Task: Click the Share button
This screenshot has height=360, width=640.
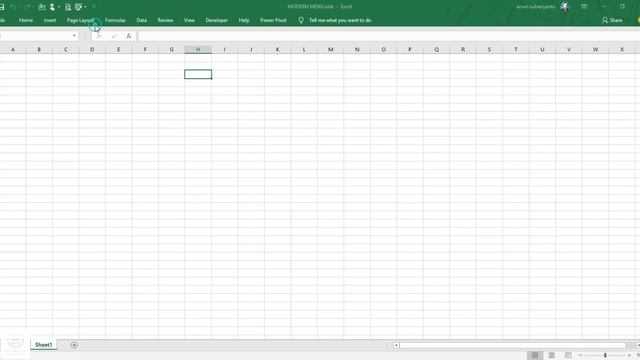Action: point(612,20)
